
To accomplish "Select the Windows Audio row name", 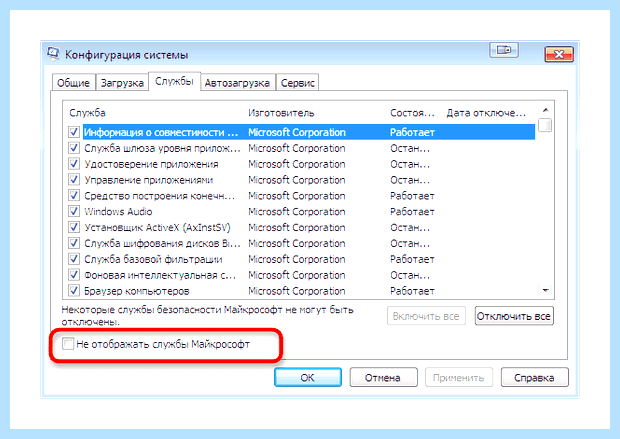I will point(118,212).
